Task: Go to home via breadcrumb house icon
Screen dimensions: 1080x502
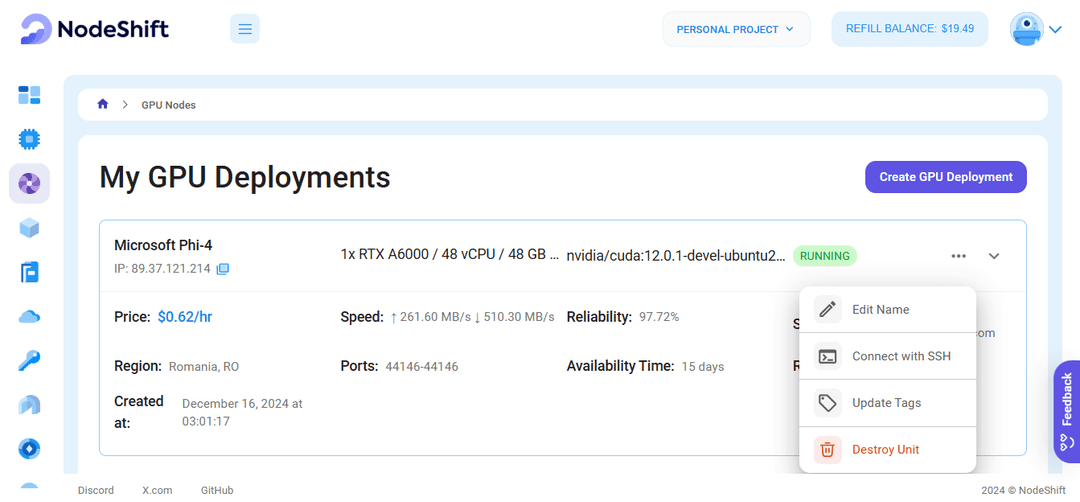Action: (103, 105)
